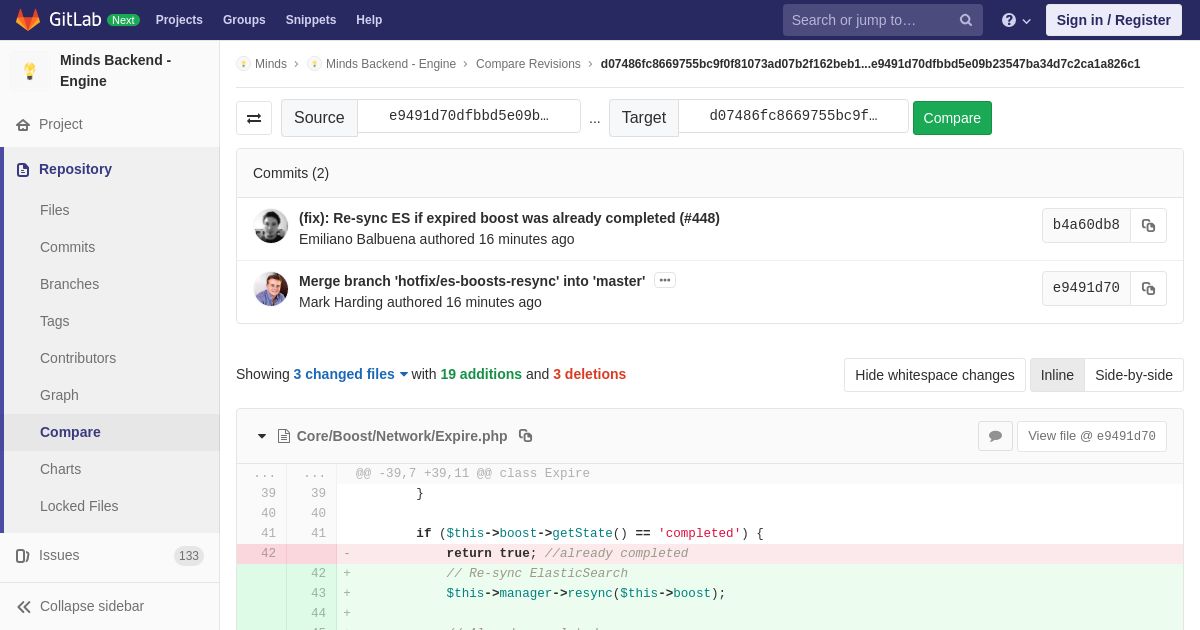Screen dimensions: 1200x630
Task: Open Core/Boost/Network/Expire.php file title
Action: coord(402,436)
